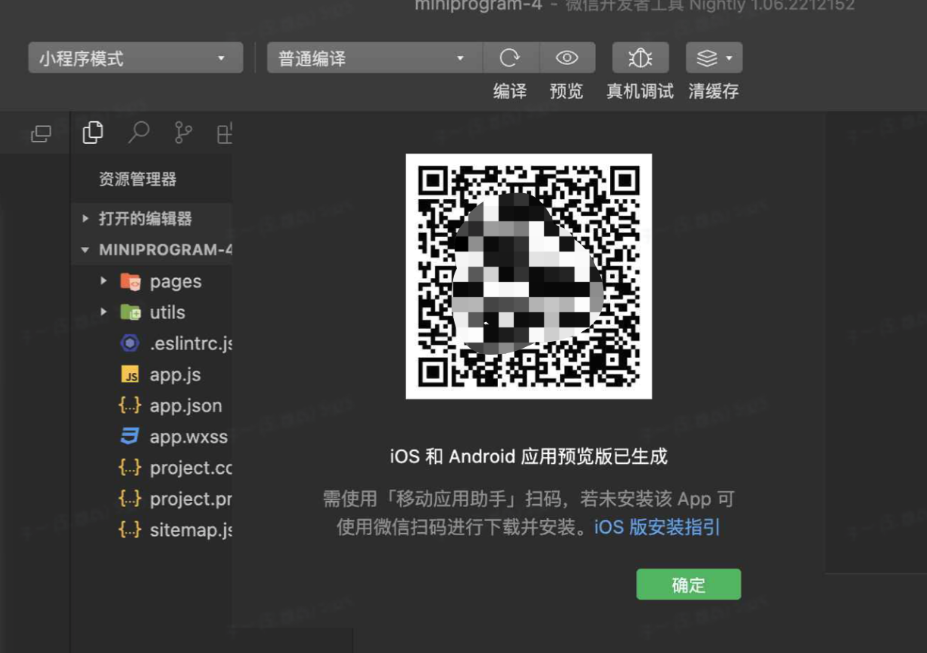Open the app.wxss file
Viewport: 927px width, 653px height.
pos(188,436)
